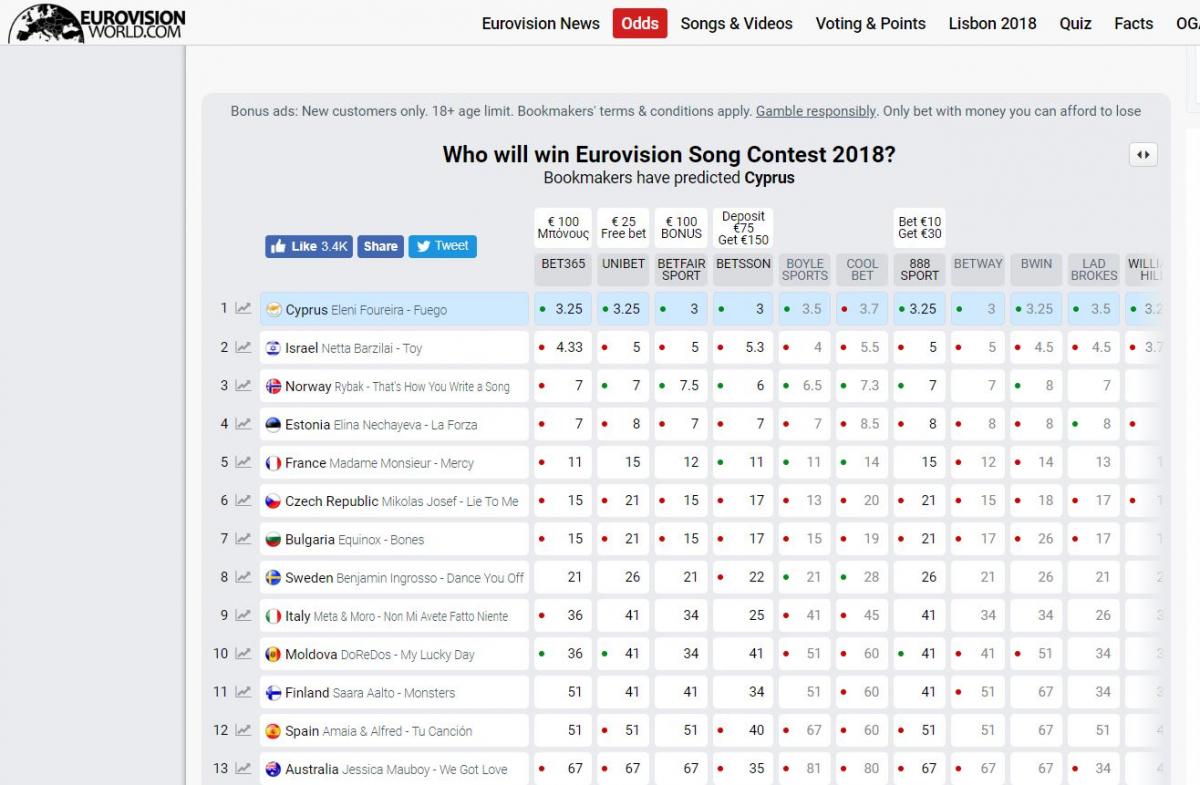Open the Eurovisionworld.com logo homepage
Viewport: 1200px width, 785px height.
pos(97,22)
